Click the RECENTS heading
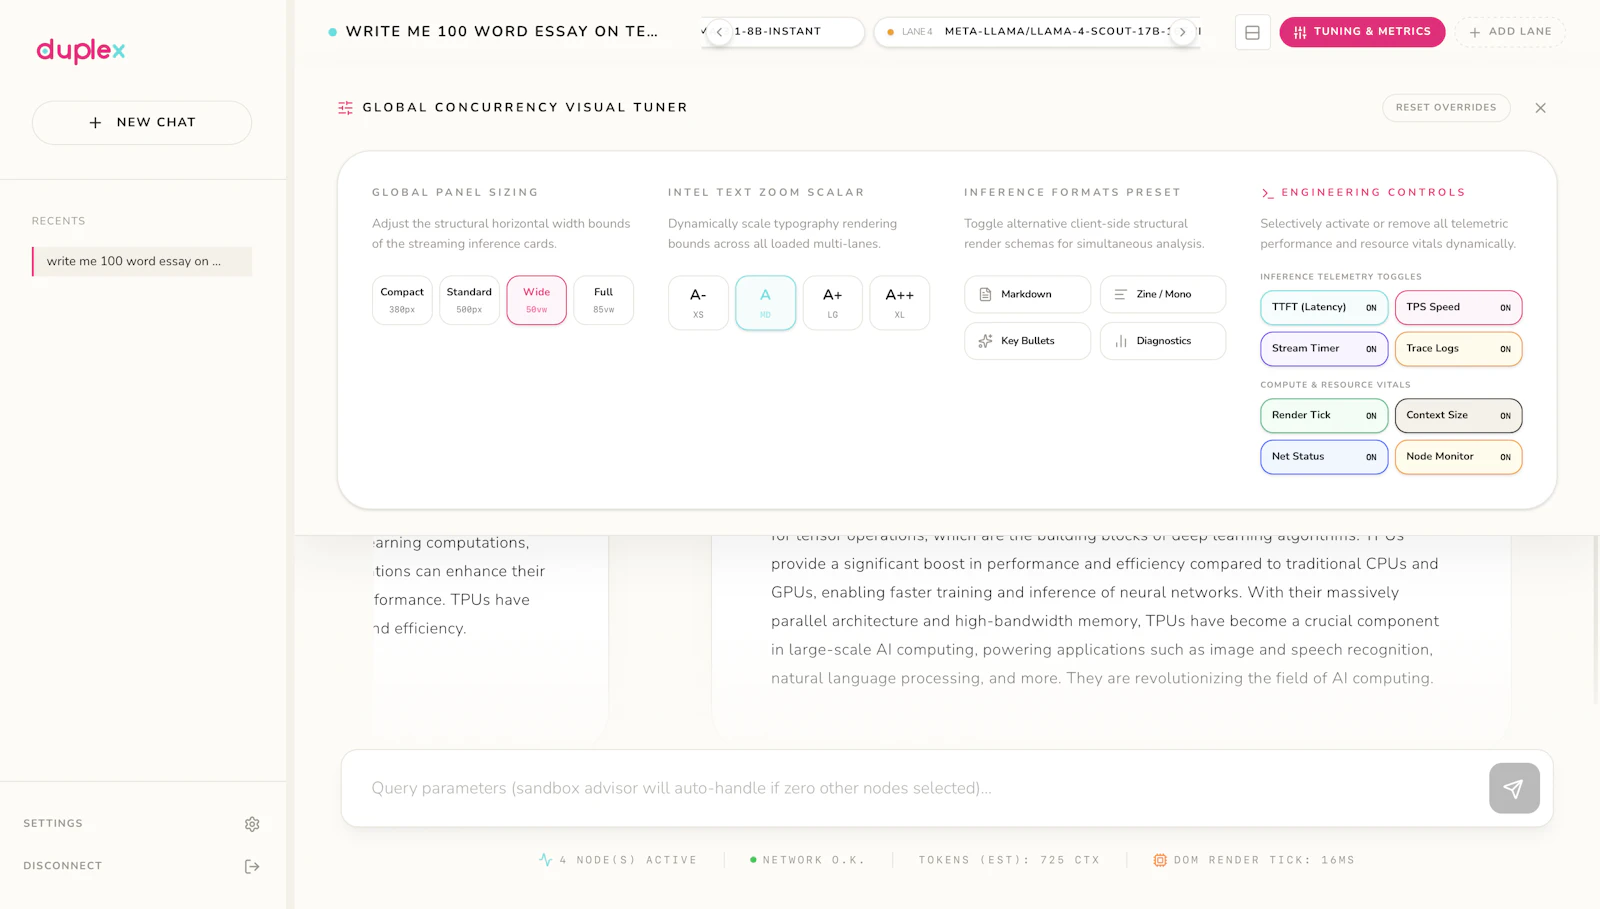This screenshot has width=1600, height=909. click(x=58, y=221)
